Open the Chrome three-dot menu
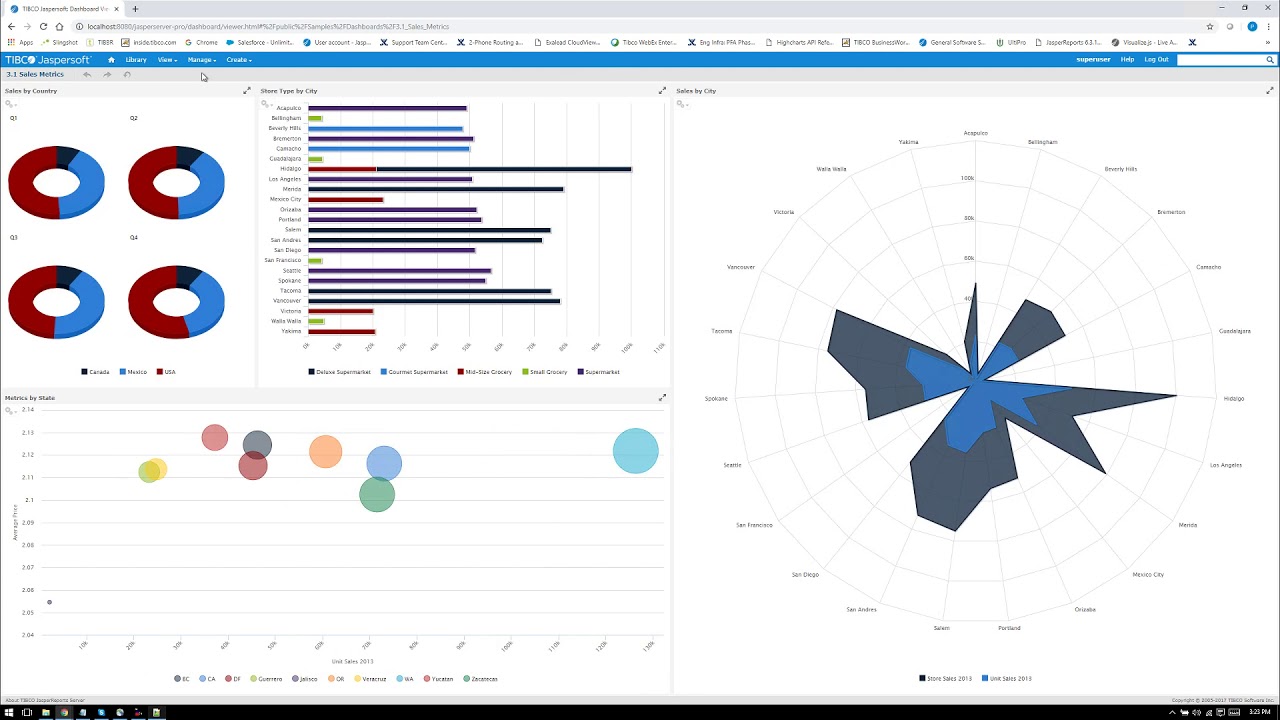Viewport: 1280px width, 720px height. pos(1270,26)
